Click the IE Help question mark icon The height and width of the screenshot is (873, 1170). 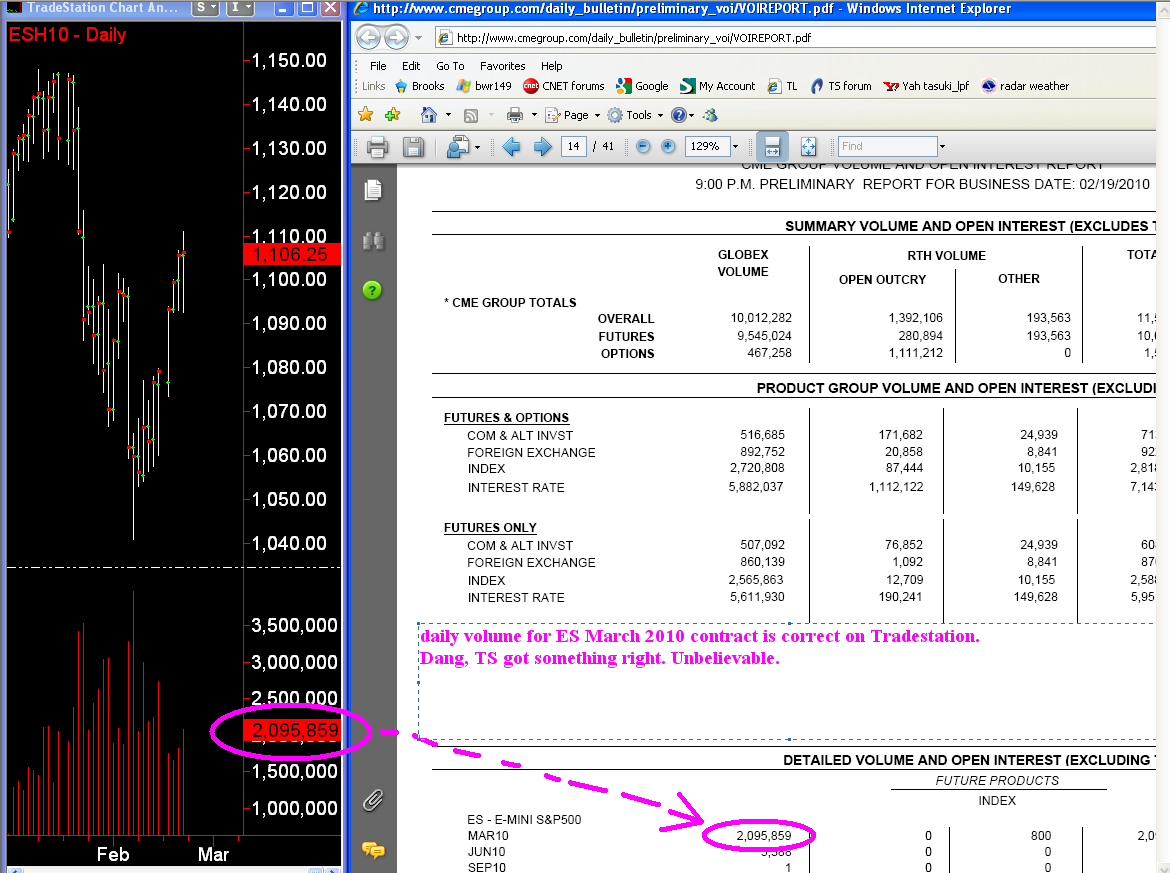pos(678,115)
